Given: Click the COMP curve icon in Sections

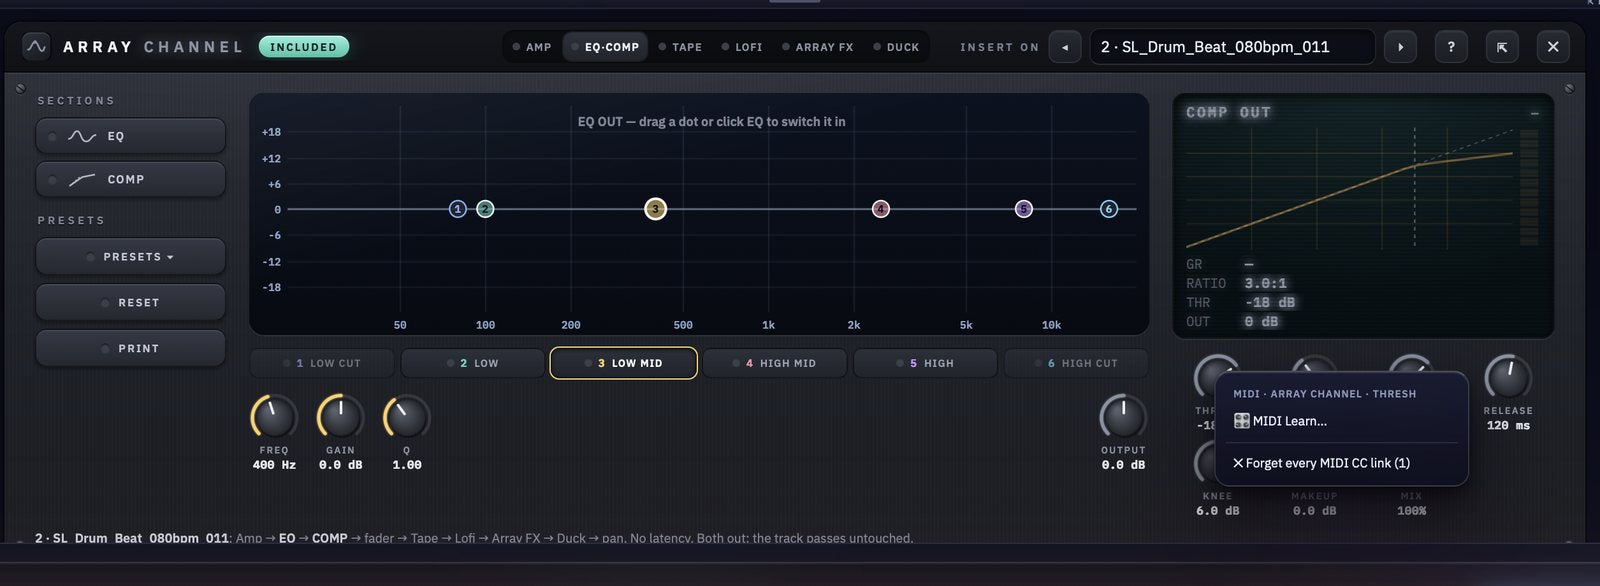Looking at the screenshot, I should (82, 180).
